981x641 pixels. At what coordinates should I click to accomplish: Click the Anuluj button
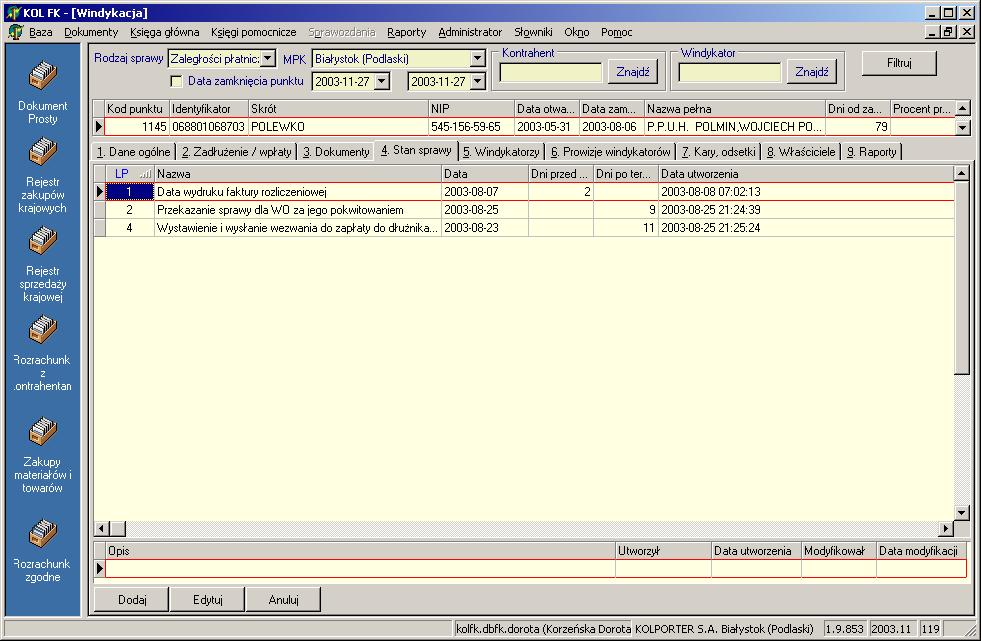click(x=283, y=600)
